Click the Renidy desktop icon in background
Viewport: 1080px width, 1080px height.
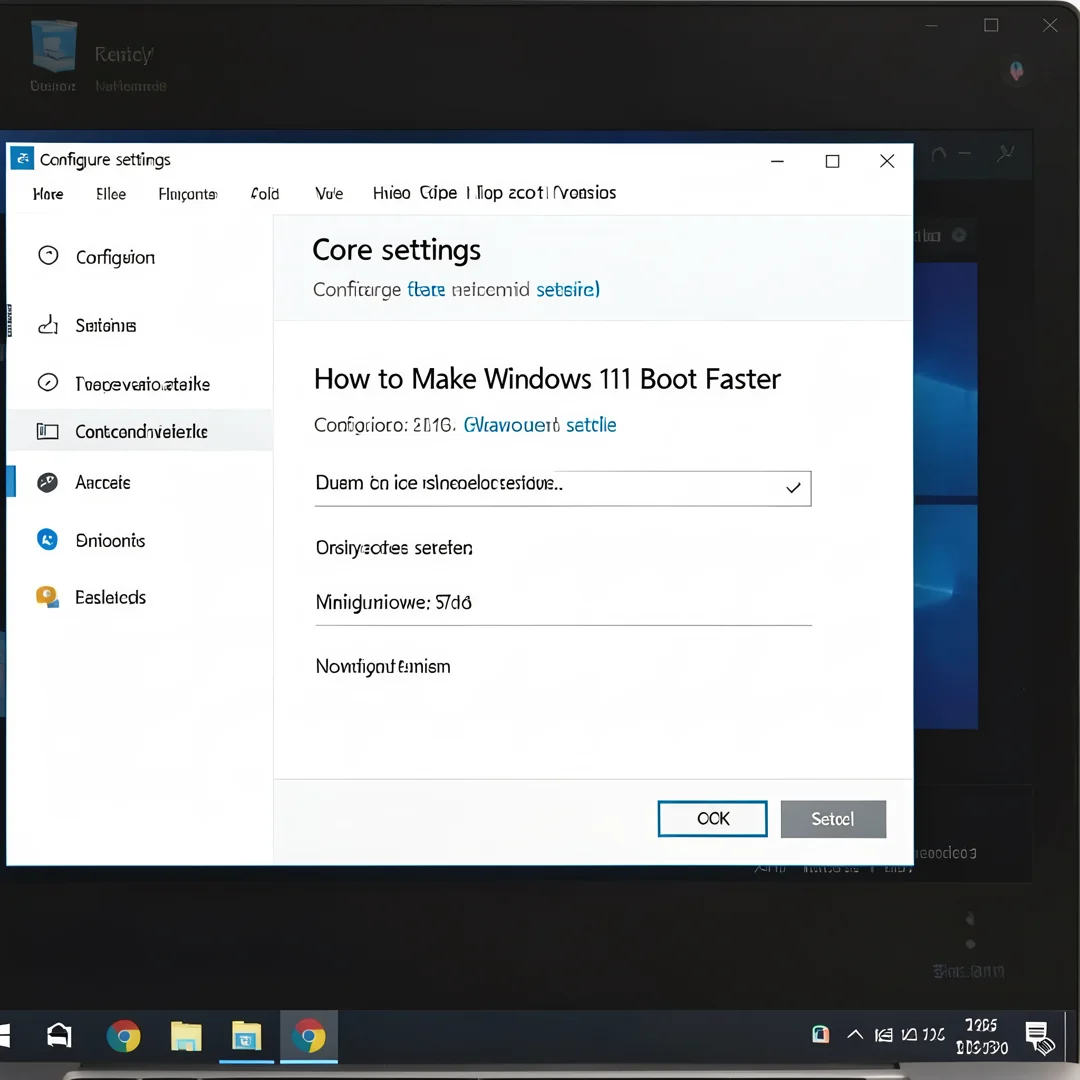tap(54, 46)
